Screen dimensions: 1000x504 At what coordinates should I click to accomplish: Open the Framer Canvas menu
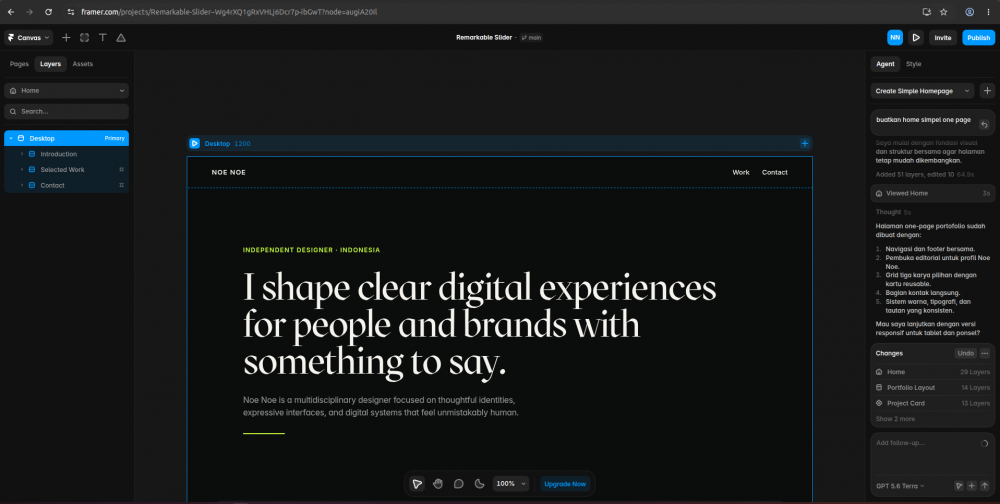pos(28,38)
